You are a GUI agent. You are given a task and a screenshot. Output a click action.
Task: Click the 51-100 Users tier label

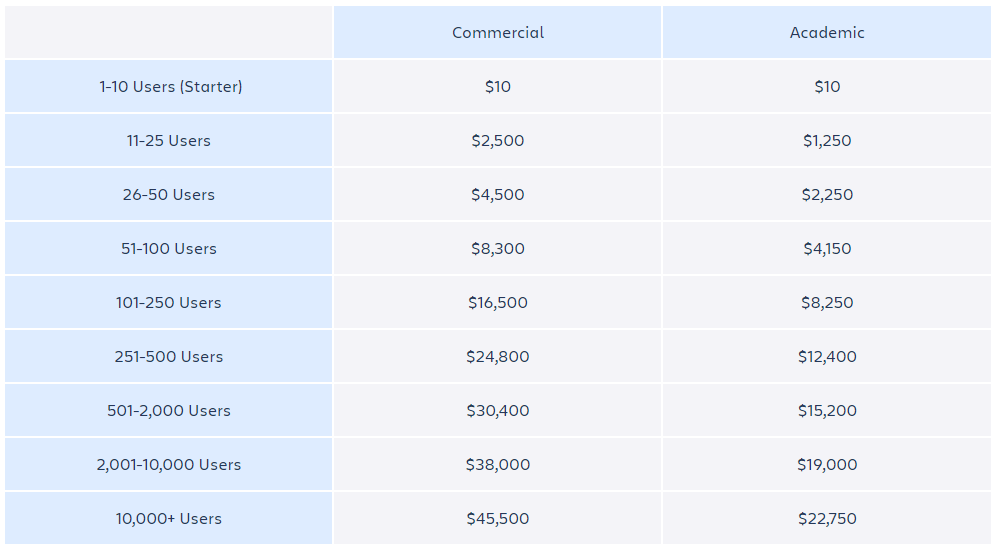(169, 249)
